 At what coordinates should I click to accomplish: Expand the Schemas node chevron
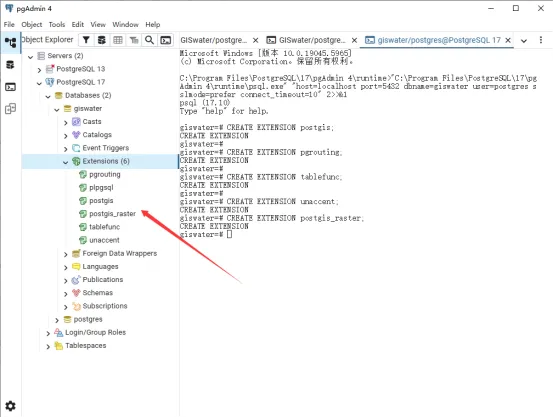coord(65,294)
